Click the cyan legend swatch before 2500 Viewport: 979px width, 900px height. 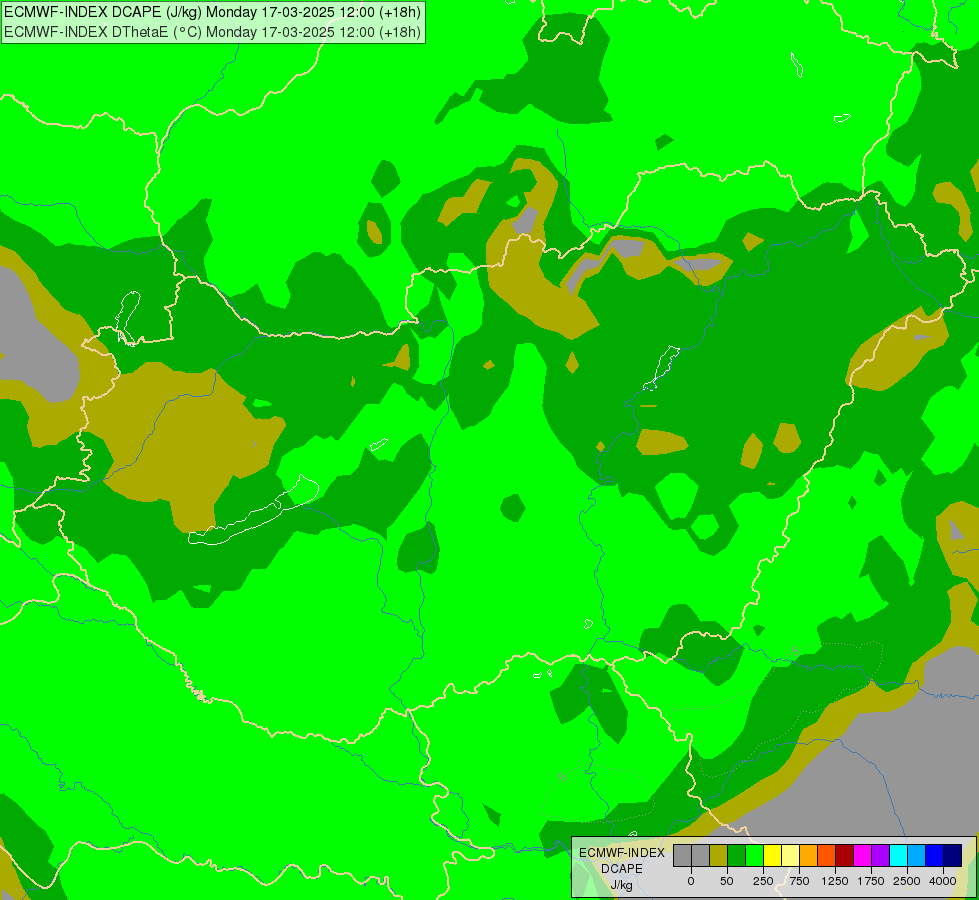click(x=898, y=856)
